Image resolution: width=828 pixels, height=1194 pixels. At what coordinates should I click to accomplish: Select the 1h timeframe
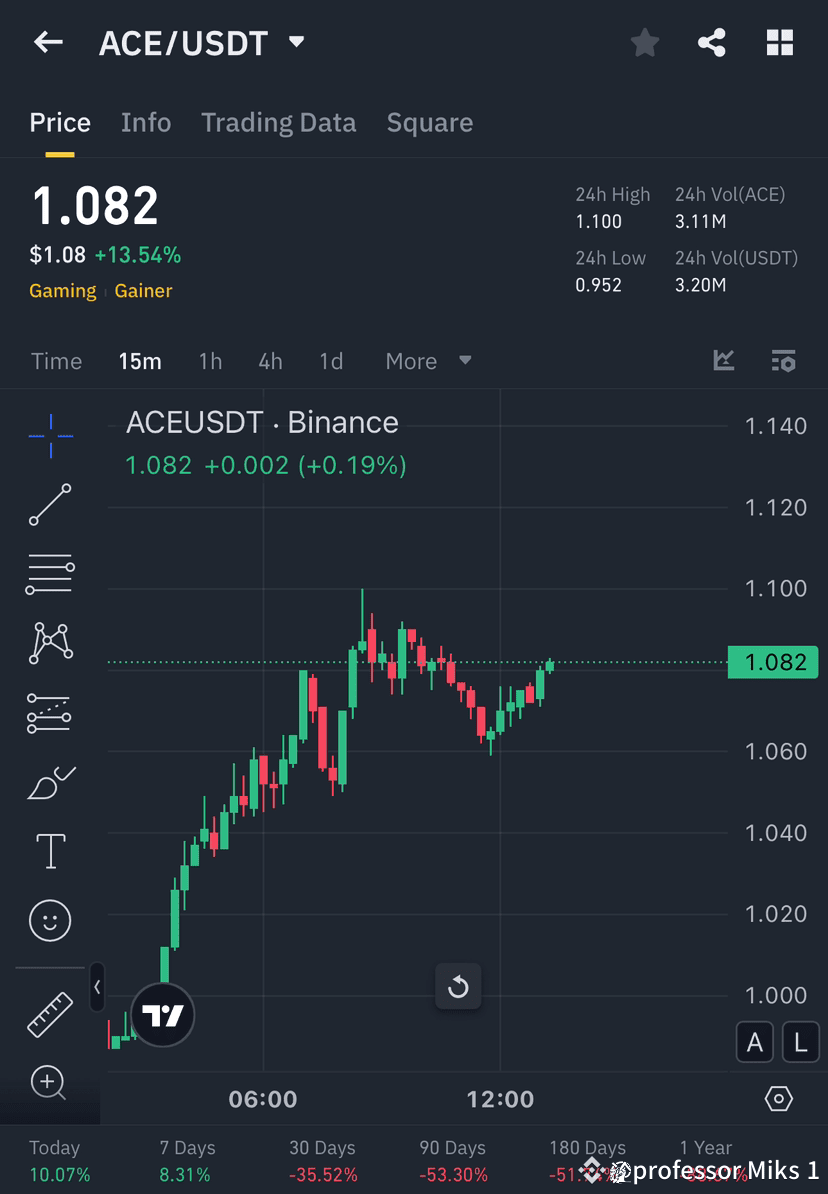point(210,361)
